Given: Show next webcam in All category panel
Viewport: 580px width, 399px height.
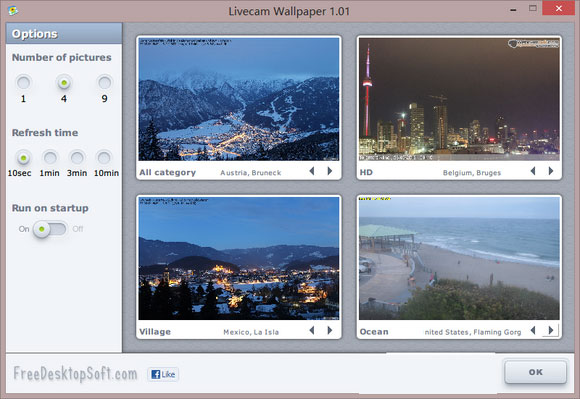Looking at the screenshot, I should [x=330, y=171].
